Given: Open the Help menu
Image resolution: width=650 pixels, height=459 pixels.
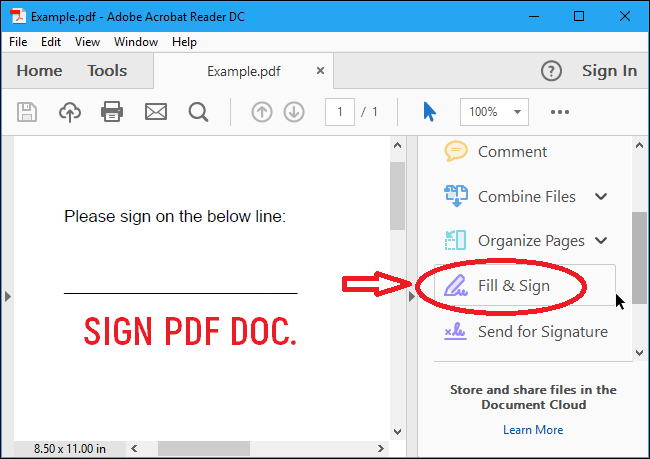Looking at the screenshot, I should (x=184, y=42).
